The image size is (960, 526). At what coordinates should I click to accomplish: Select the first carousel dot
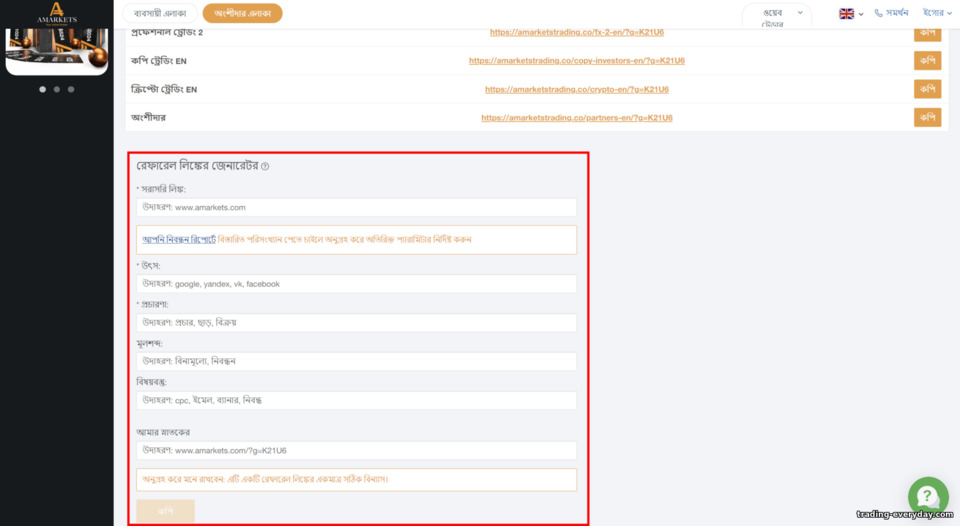42,89
